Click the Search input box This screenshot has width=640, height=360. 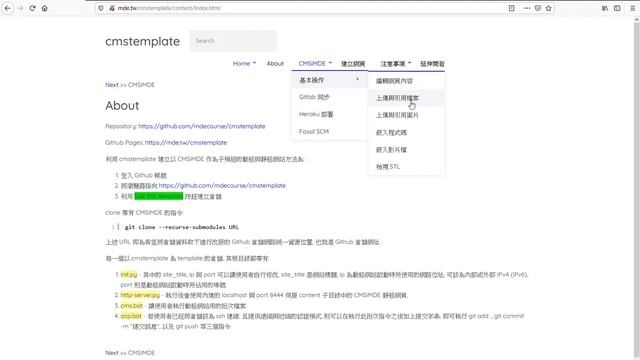point(233,41)
